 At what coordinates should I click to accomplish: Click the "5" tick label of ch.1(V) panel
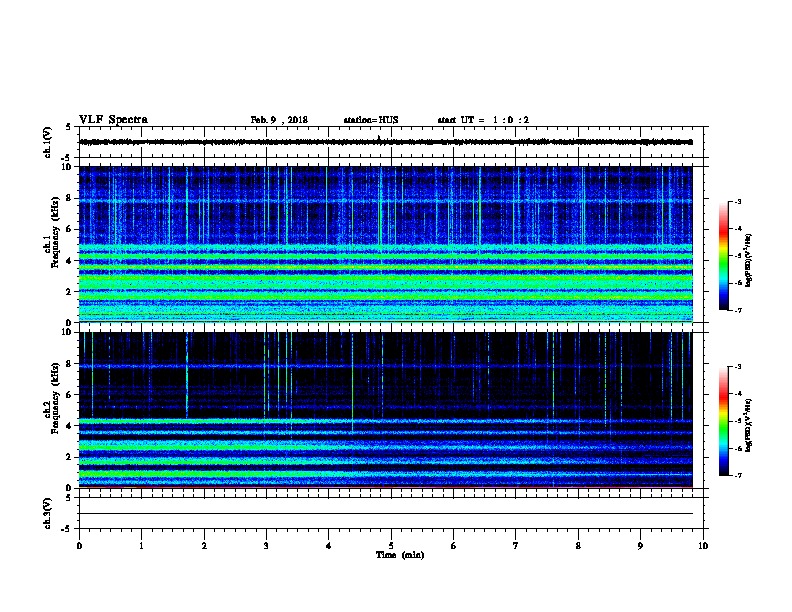pyautogui.click(x=69, y=127)
